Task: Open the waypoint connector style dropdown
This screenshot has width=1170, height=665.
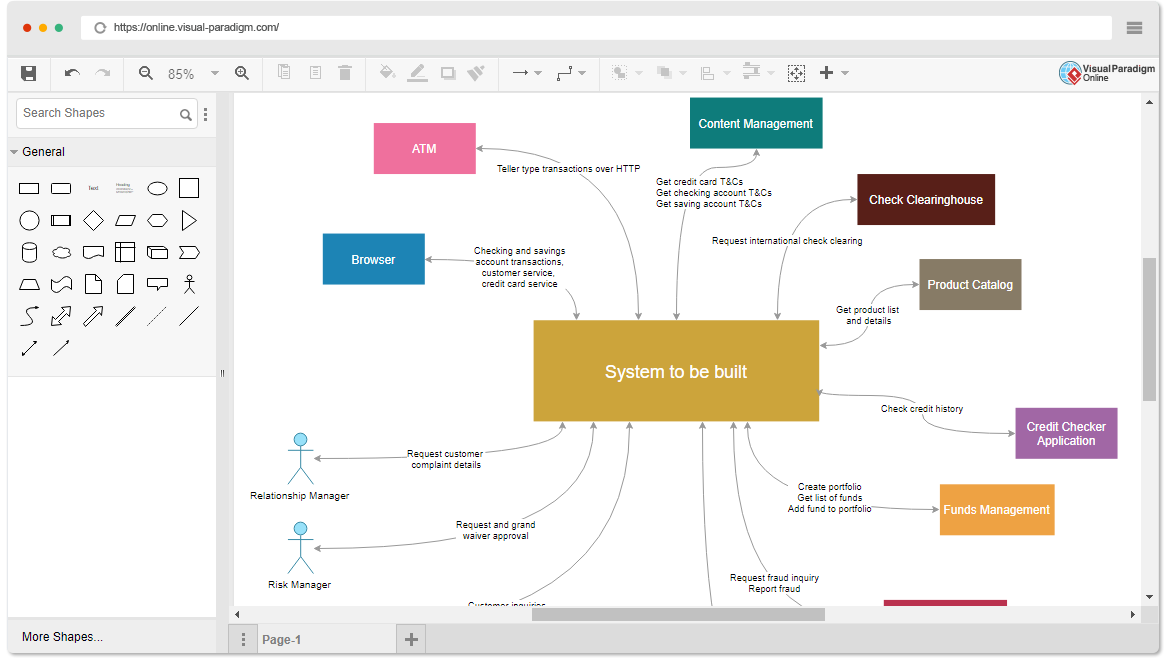Action: 572,73
